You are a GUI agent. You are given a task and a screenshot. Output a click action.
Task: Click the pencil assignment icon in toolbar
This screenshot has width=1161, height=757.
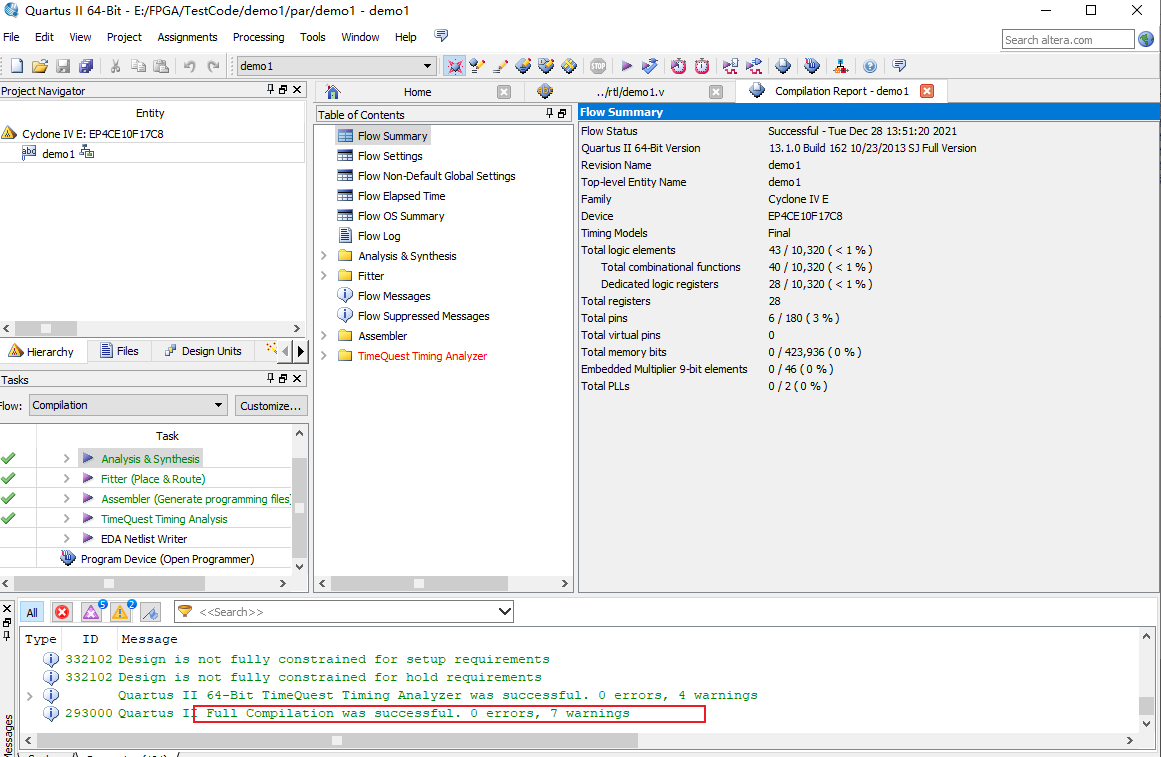coord(500,66)
